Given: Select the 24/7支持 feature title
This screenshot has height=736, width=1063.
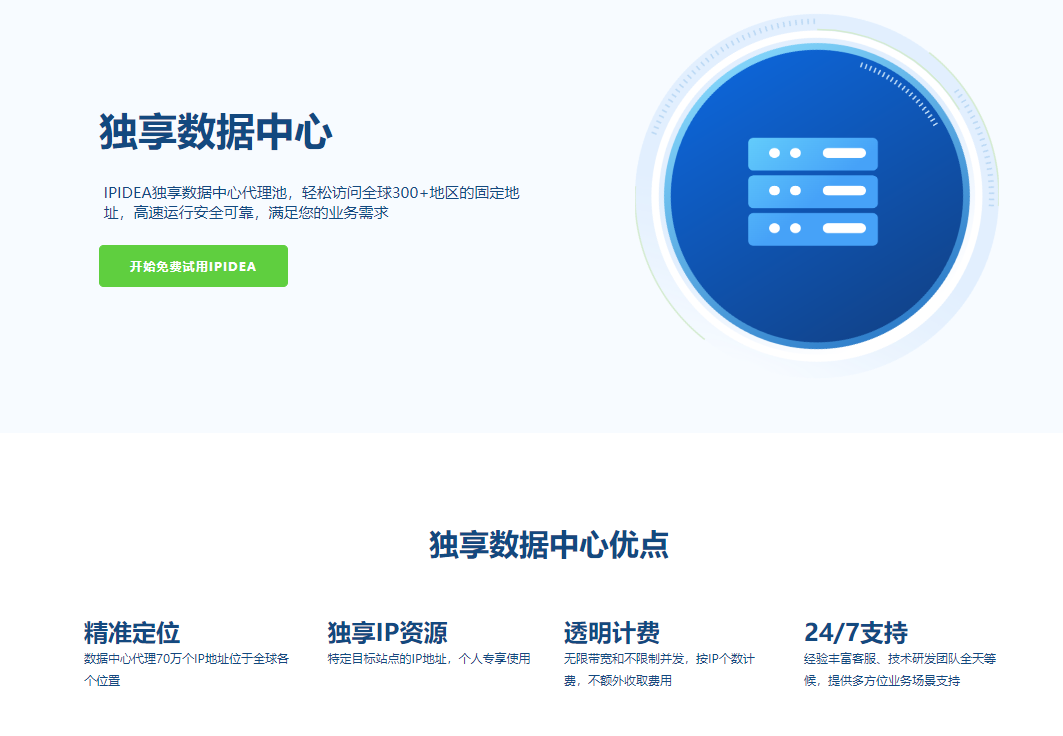Looking at the screenshot, I should [856, 632].
